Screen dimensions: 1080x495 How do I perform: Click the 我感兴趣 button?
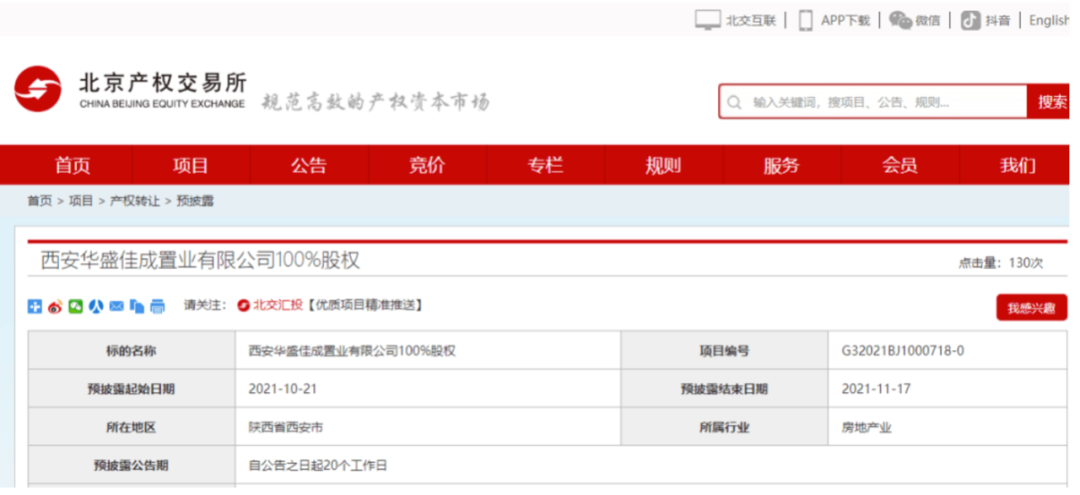coord(1030,308)
